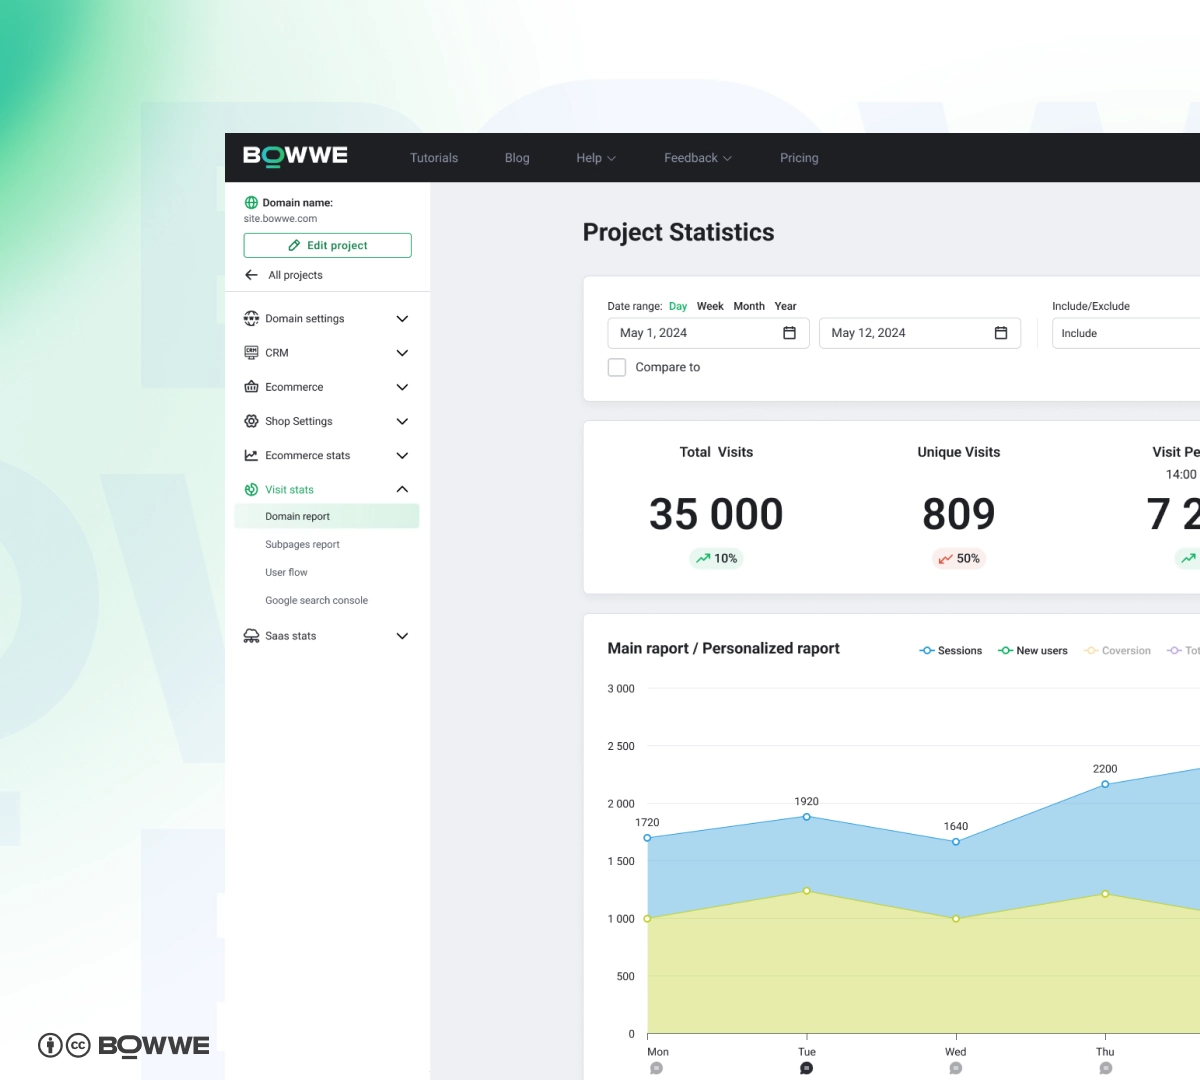Click the Total Visits 35 000 value
The width and height of the screenshot is (1200, 1080).
coord(716,514)
